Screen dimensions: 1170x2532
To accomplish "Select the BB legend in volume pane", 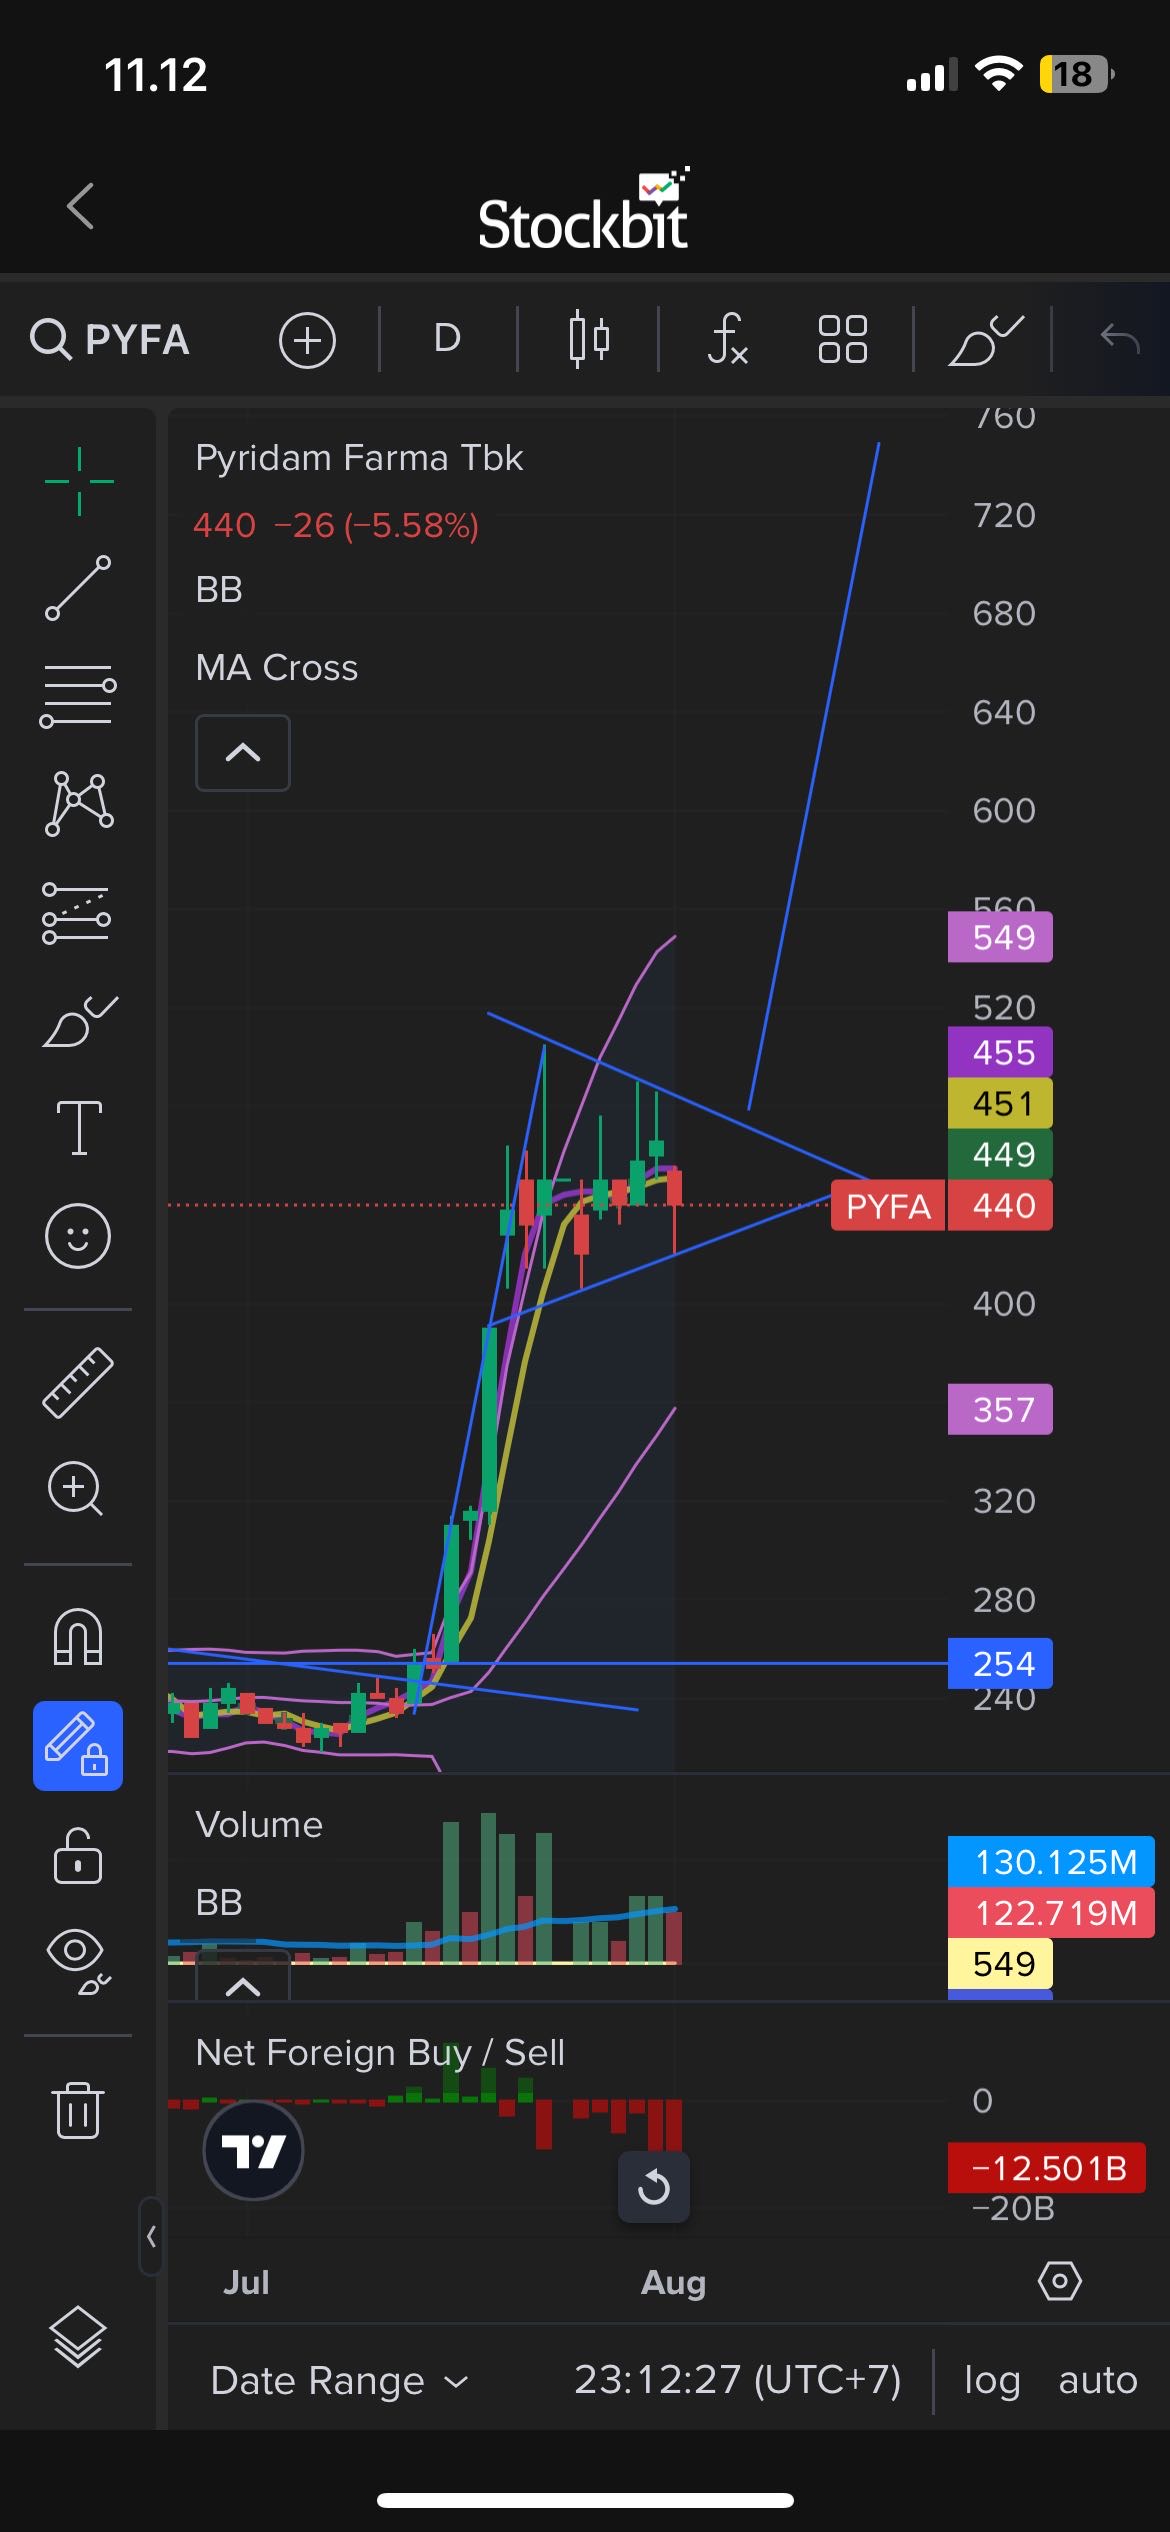I will [x=219, y=1902].
